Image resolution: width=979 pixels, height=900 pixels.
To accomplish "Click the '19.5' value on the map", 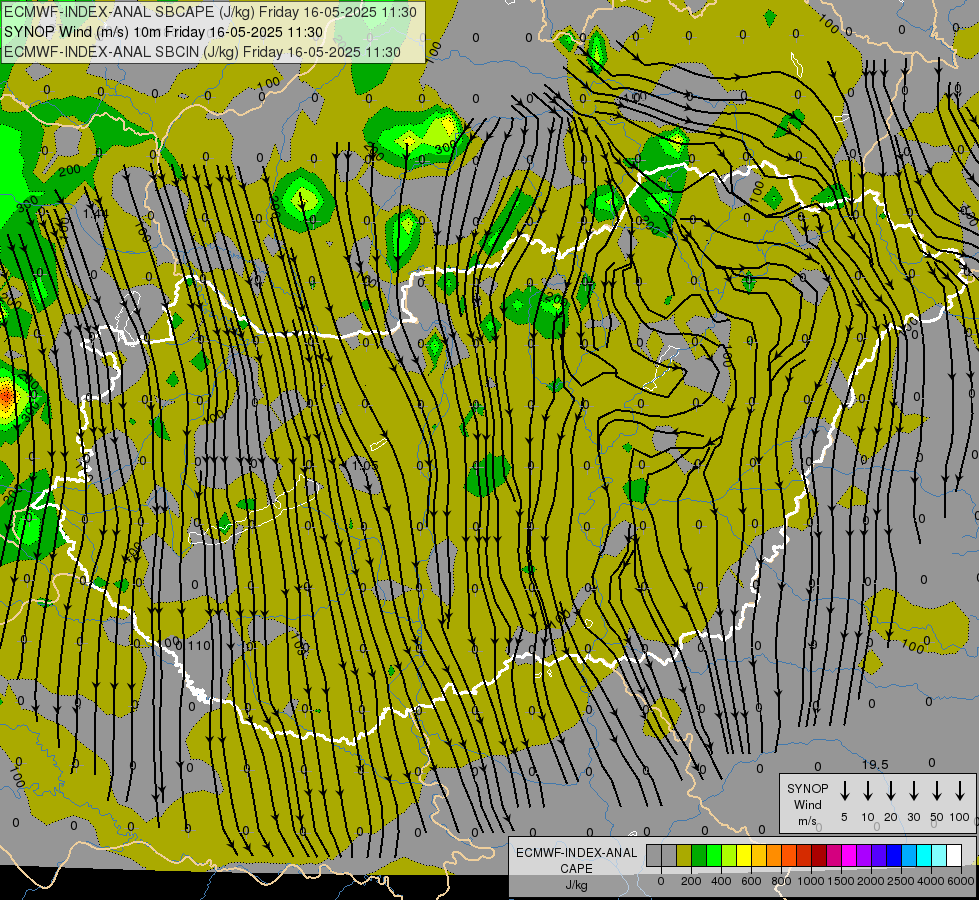I will [875, 764].
